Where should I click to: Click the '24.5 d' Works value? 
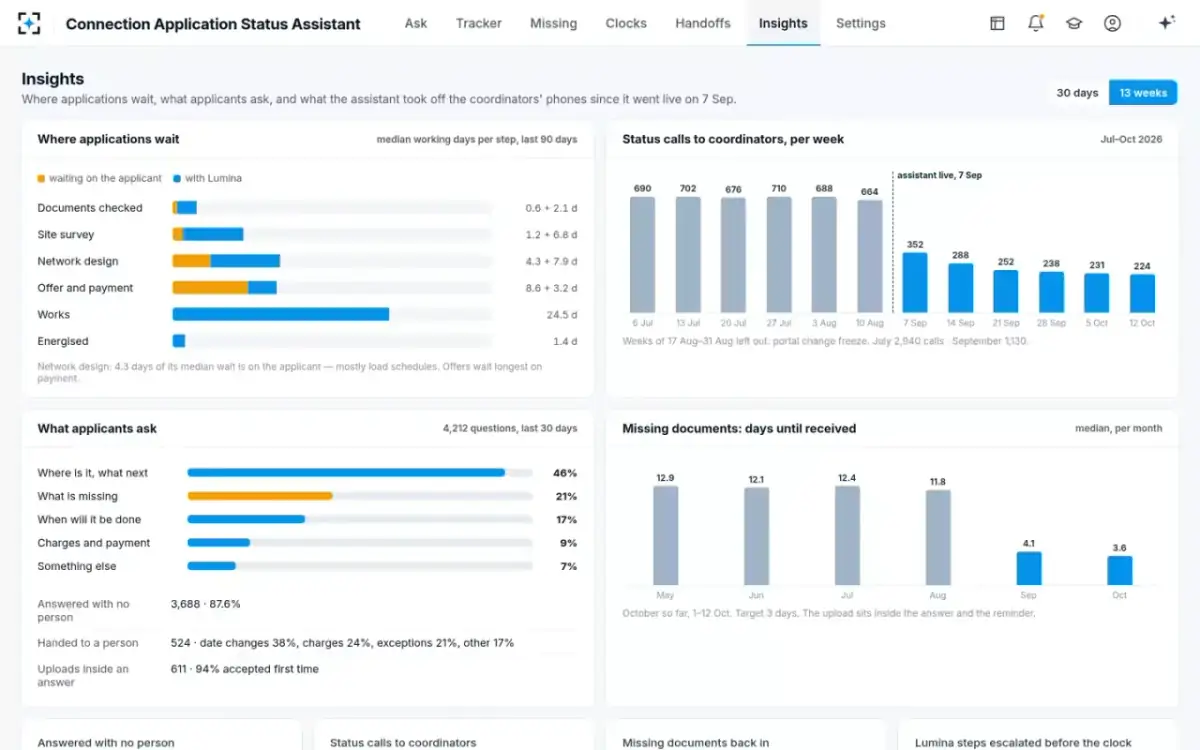click(x=562, y=315)
